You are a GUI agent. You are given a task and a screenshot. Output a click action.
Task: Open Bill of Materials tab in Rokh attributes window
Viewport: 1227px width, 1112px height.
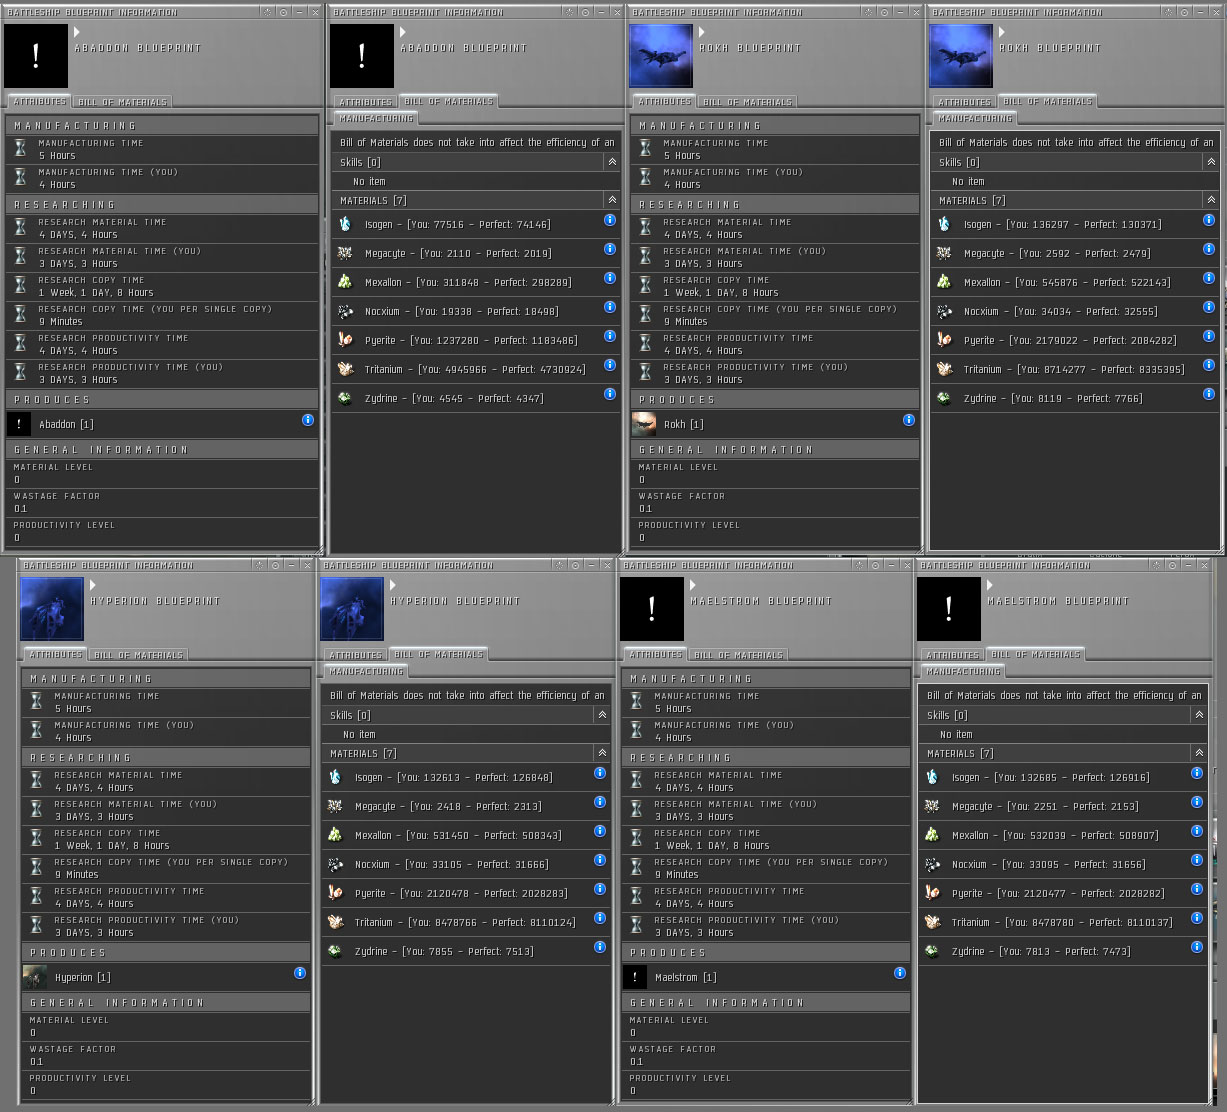(747, 102)
